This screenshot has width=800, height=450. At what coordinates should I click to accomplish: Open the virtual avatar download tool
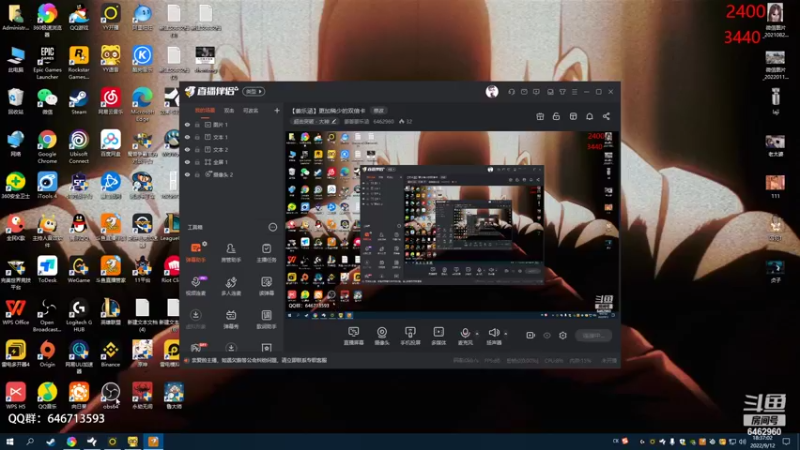coord(196,319)
